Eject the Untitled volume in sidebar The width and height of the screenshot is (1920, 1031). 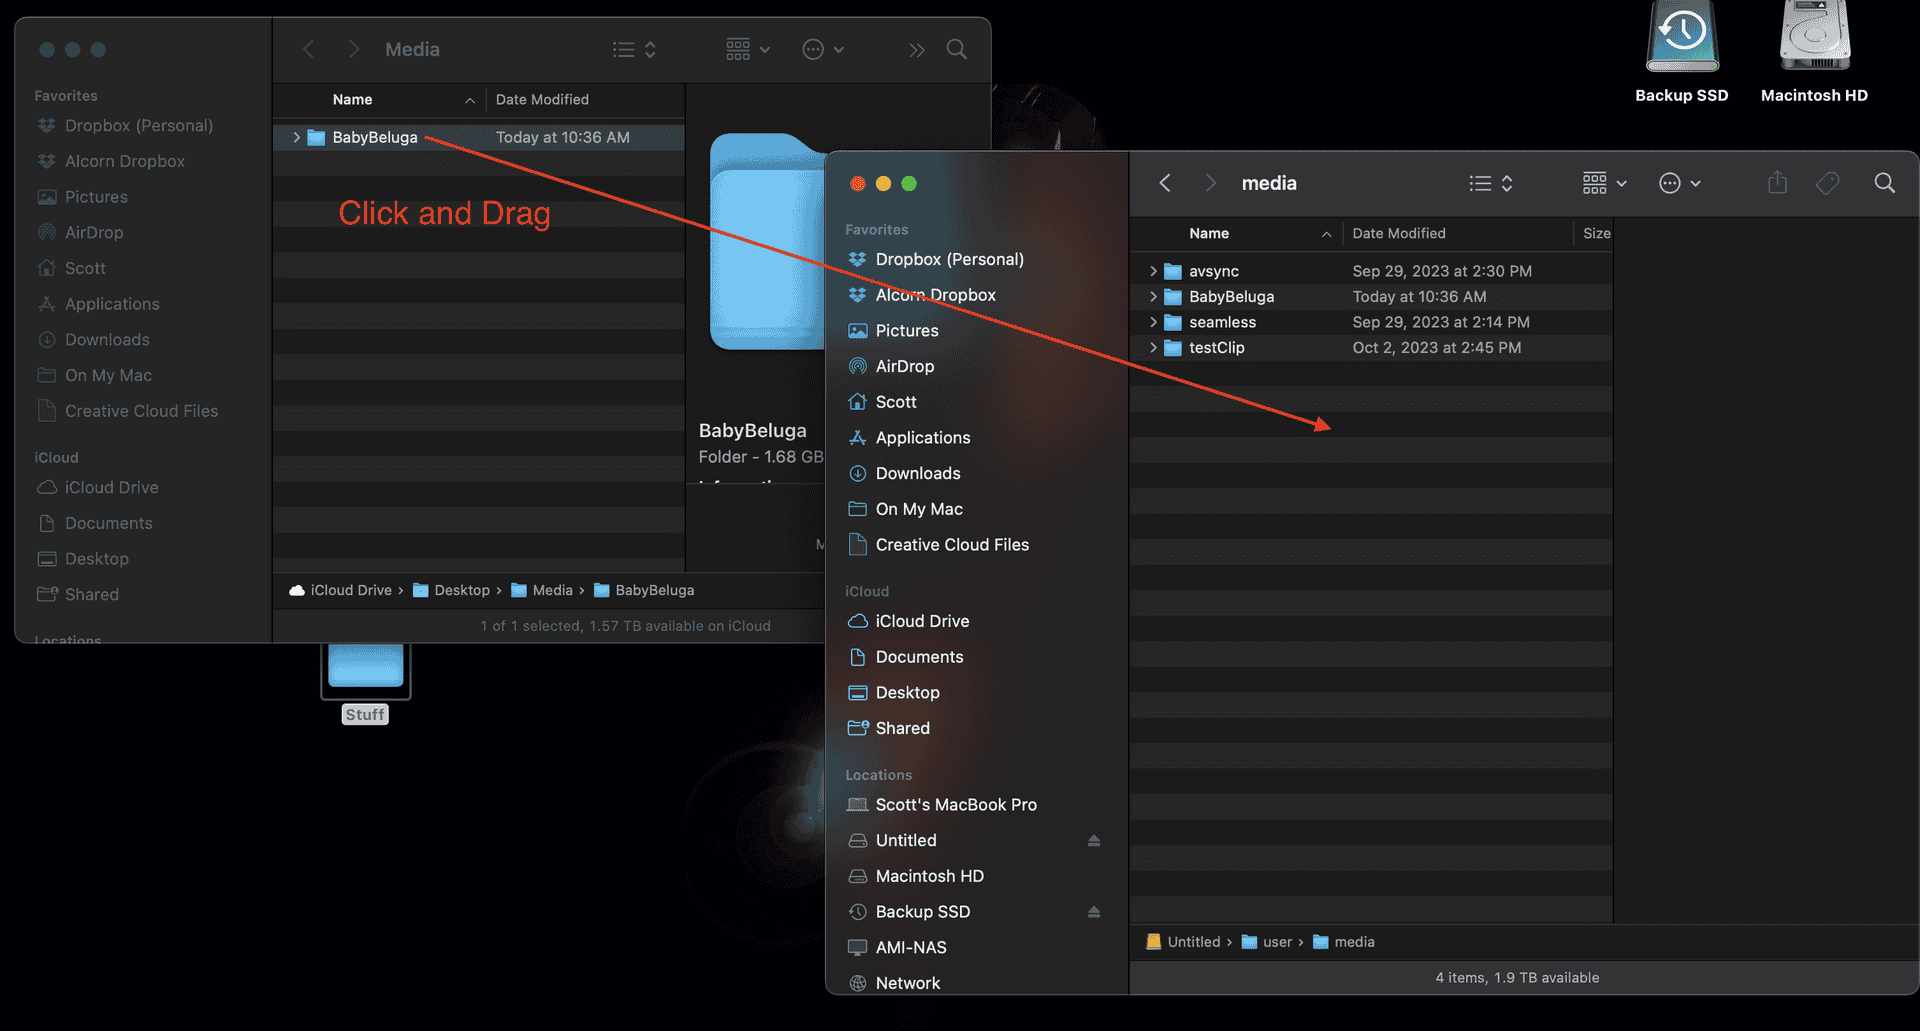click(1094, 841)
